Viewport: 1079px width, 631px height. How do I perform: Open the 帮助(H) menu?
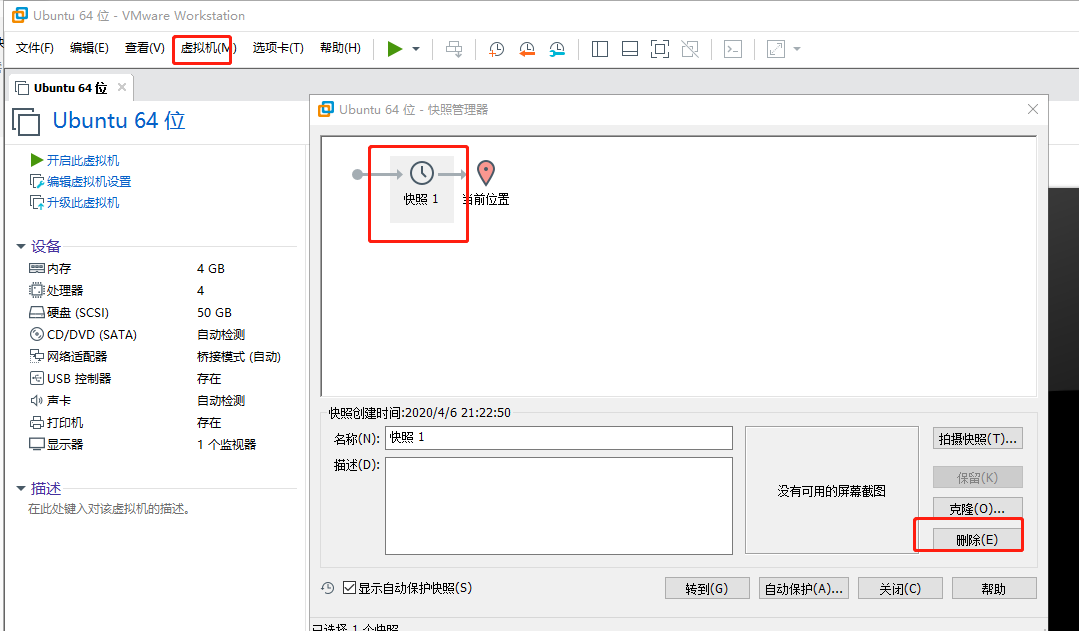340,47
